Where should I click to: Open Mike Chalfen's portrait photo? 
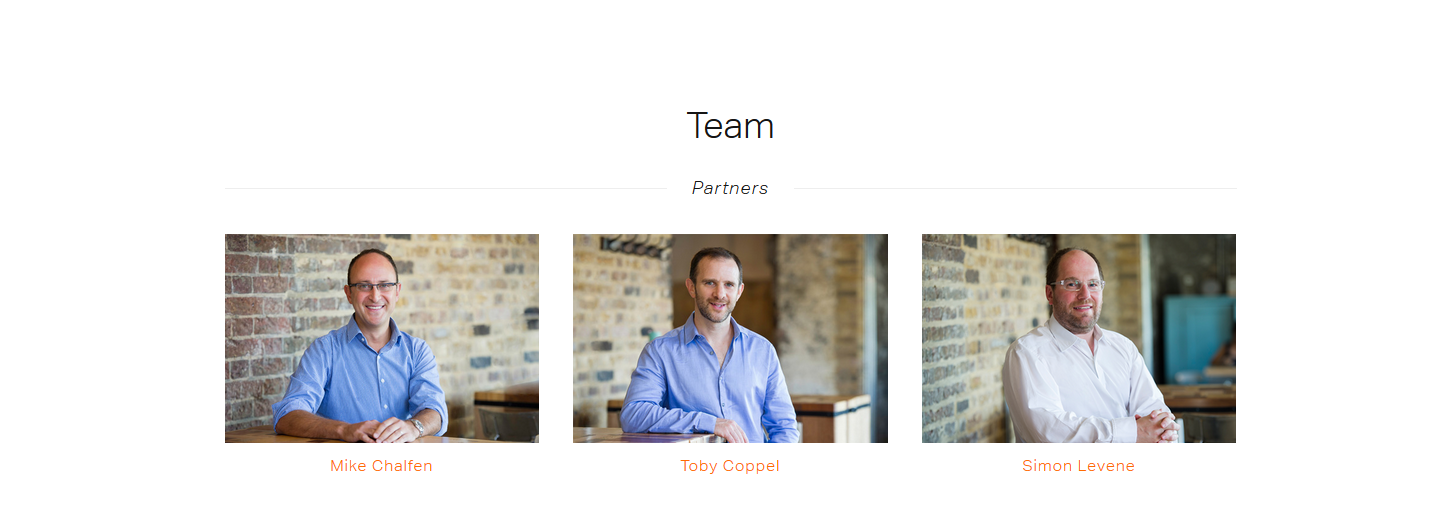click(x=382, y=338)
